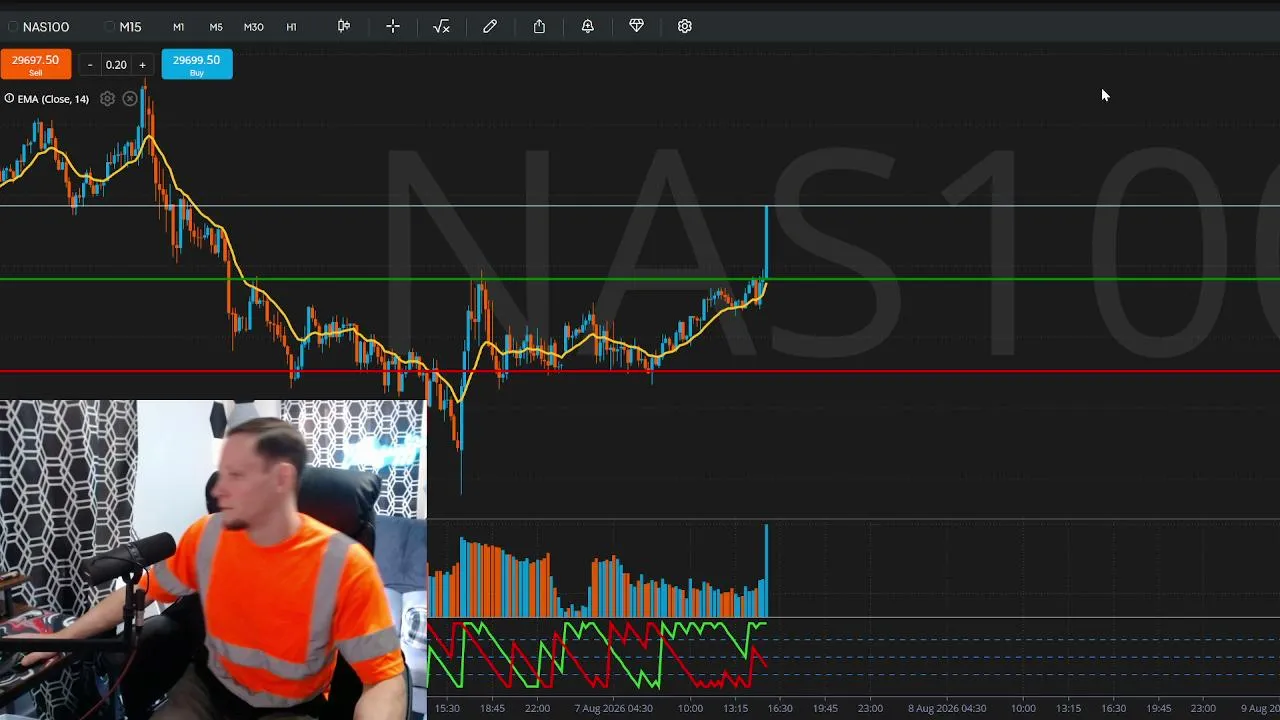Viewport: 1280px width, 720px height.
Task: Open the indicators formula menu
Action: [x=441, y=26]
